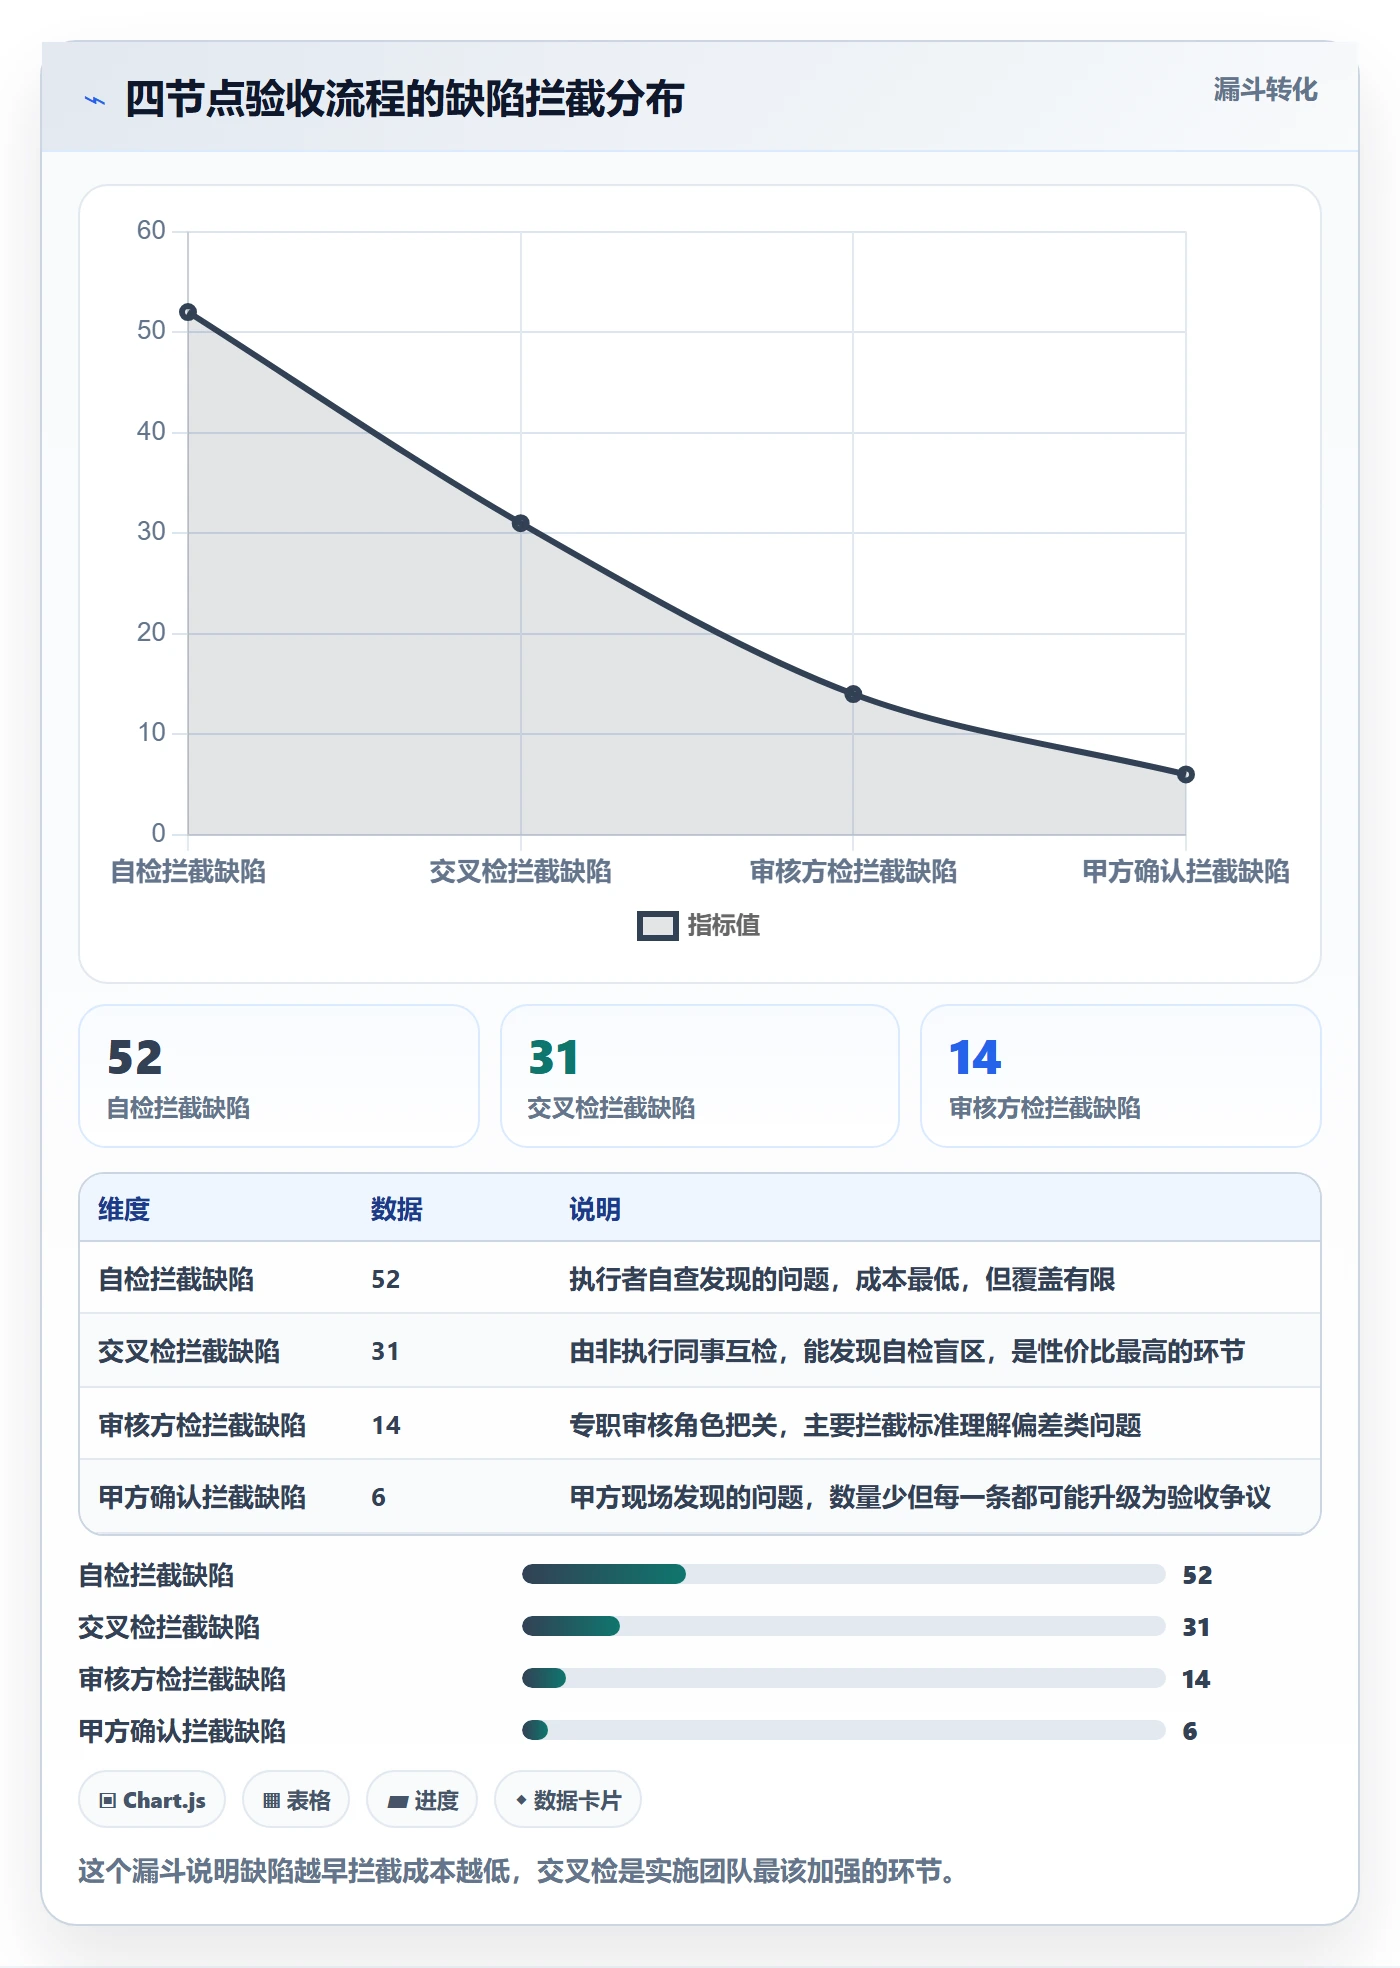
Task: Click the 说明 column header
Action: pos(595,1209)
